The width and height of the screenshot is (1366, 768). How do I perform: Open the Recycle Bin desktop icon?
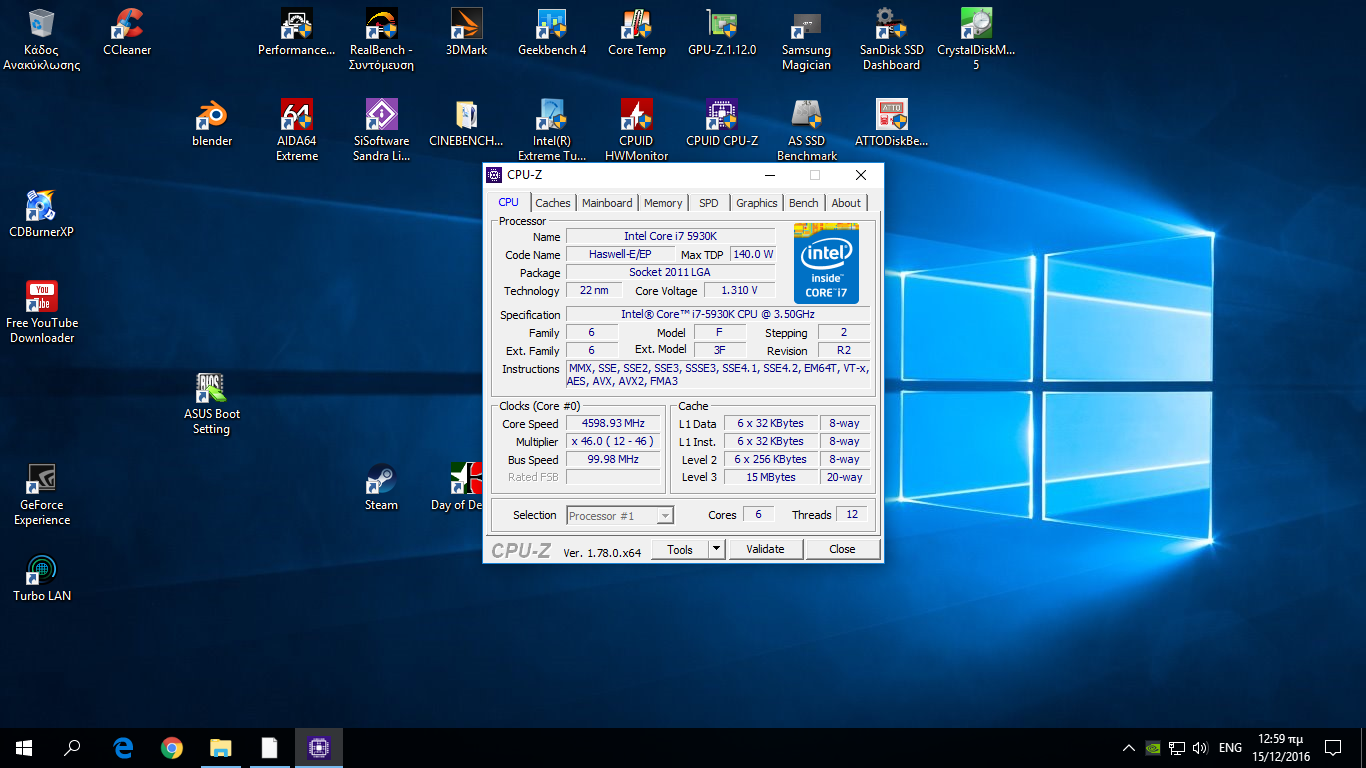click(x=42, y=40)
